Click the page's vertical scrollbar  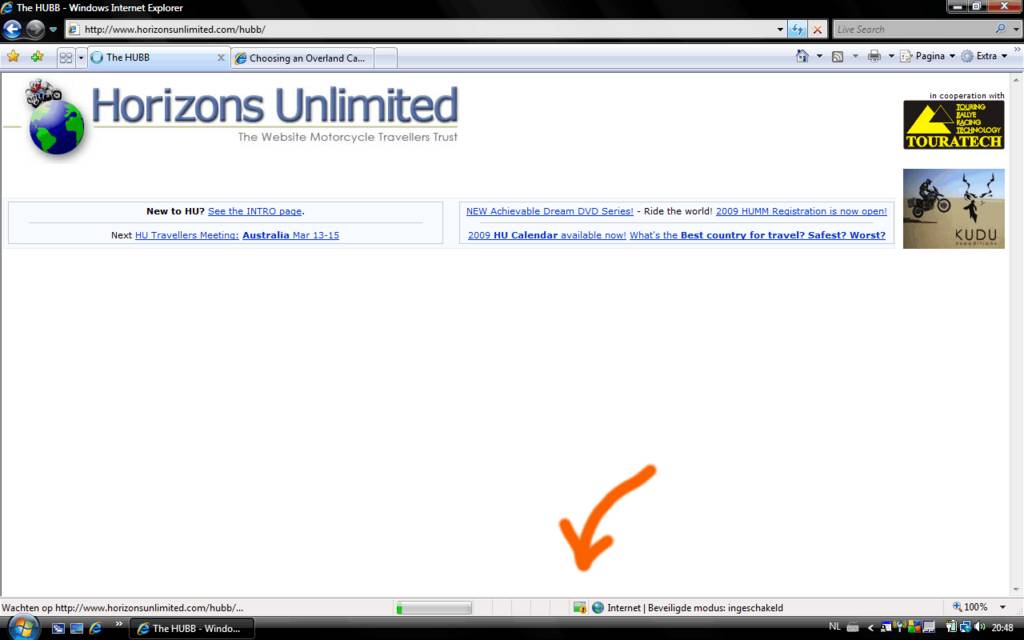click(x=1016, y=333)
